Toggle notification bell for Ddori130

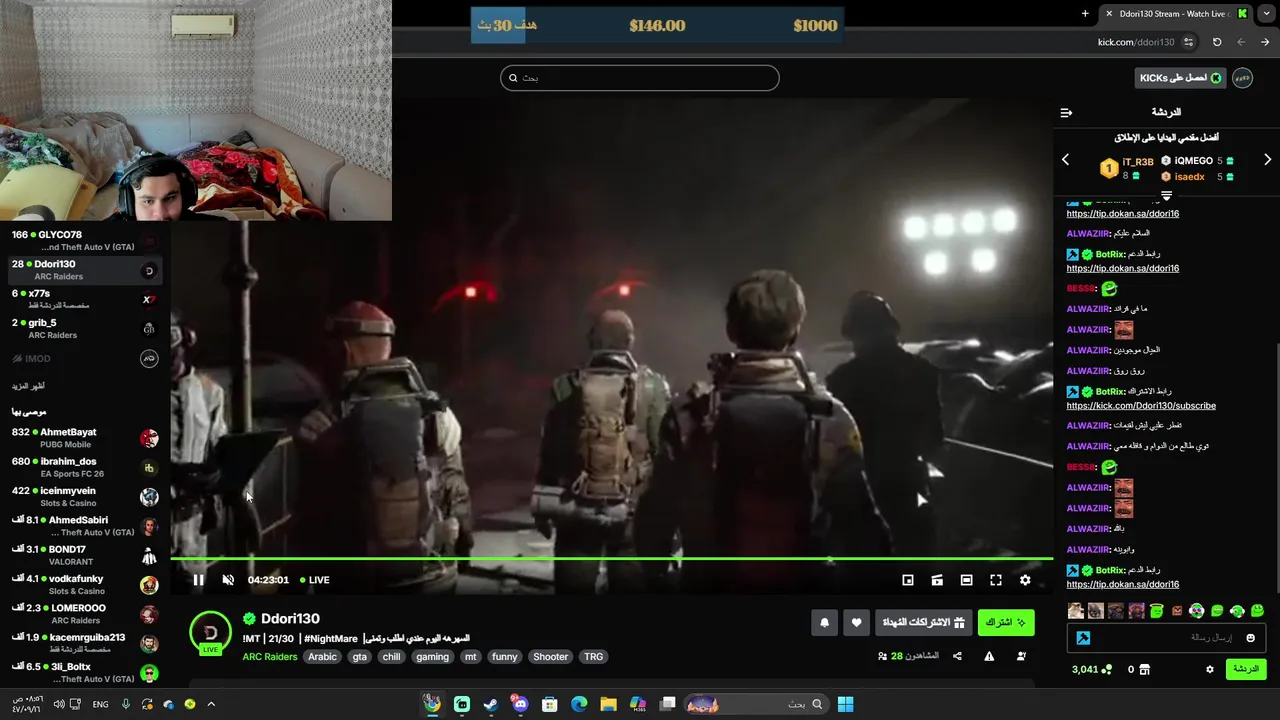(x=824, y=622)
